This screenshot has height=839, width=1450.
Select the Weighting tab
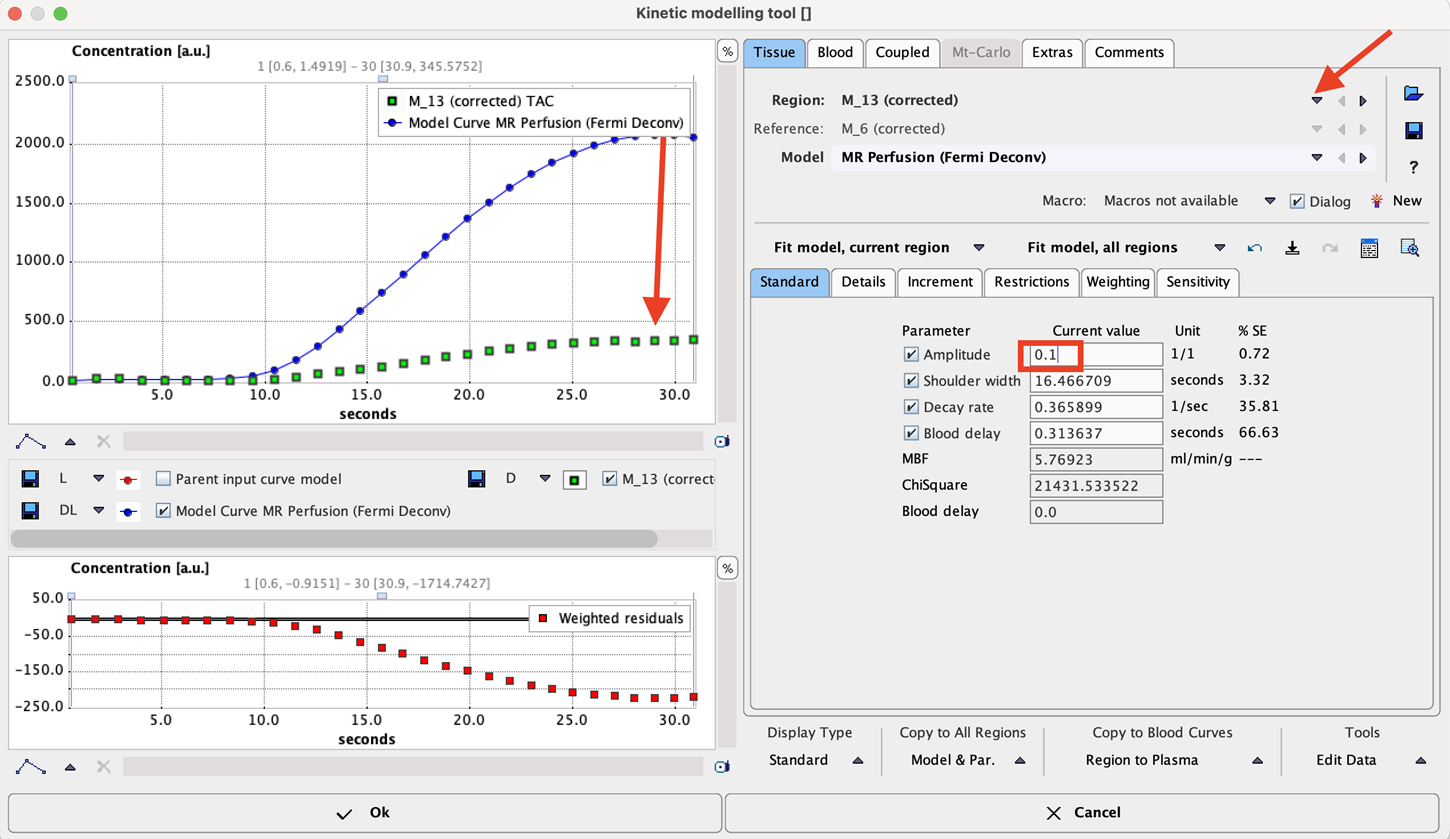coord(1118,282)
